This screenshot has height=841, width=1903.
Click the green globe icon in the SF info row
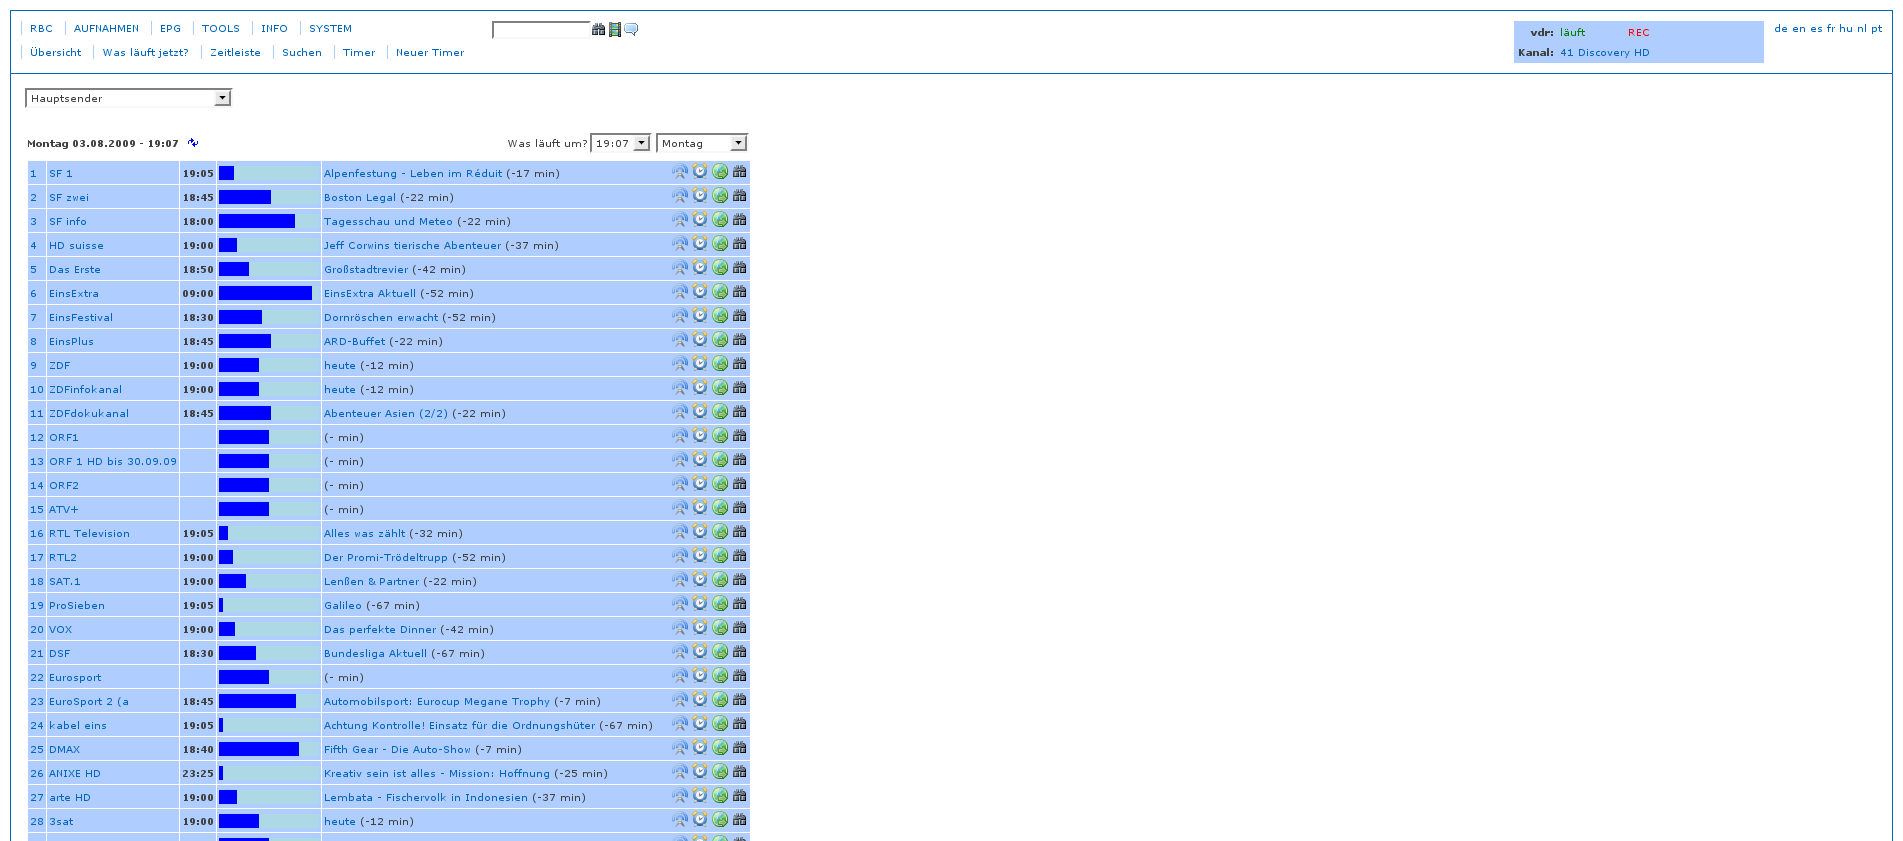[720, 220]
